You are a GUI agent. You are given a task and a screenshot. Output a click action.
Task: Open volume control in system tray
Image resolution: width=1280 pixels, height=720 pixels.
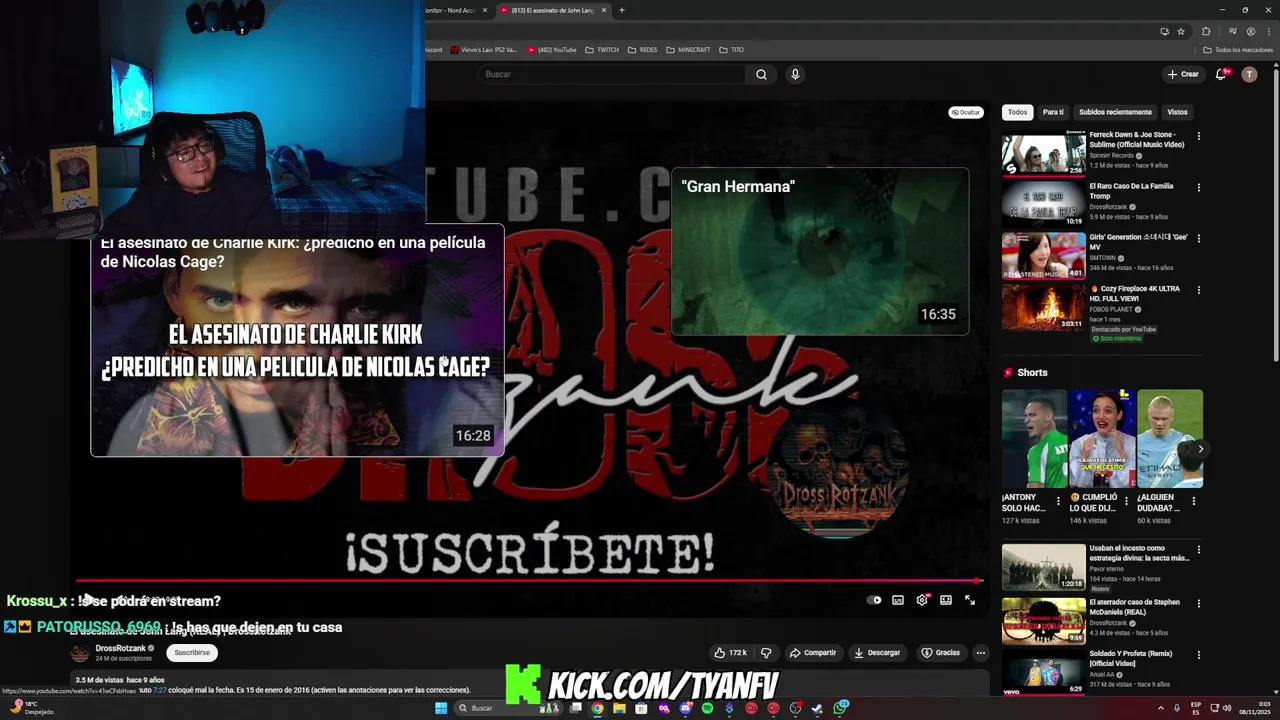point(1226,708)
